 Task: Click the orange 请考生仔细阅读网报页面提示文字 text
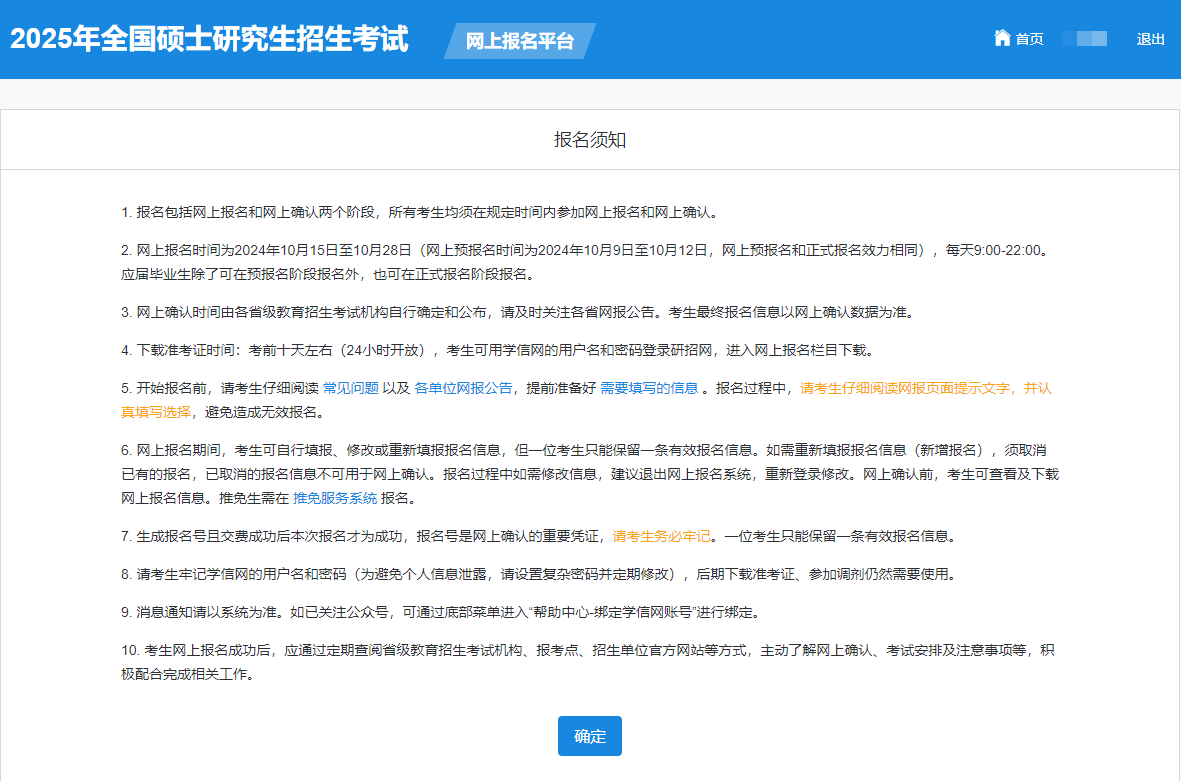925,388
